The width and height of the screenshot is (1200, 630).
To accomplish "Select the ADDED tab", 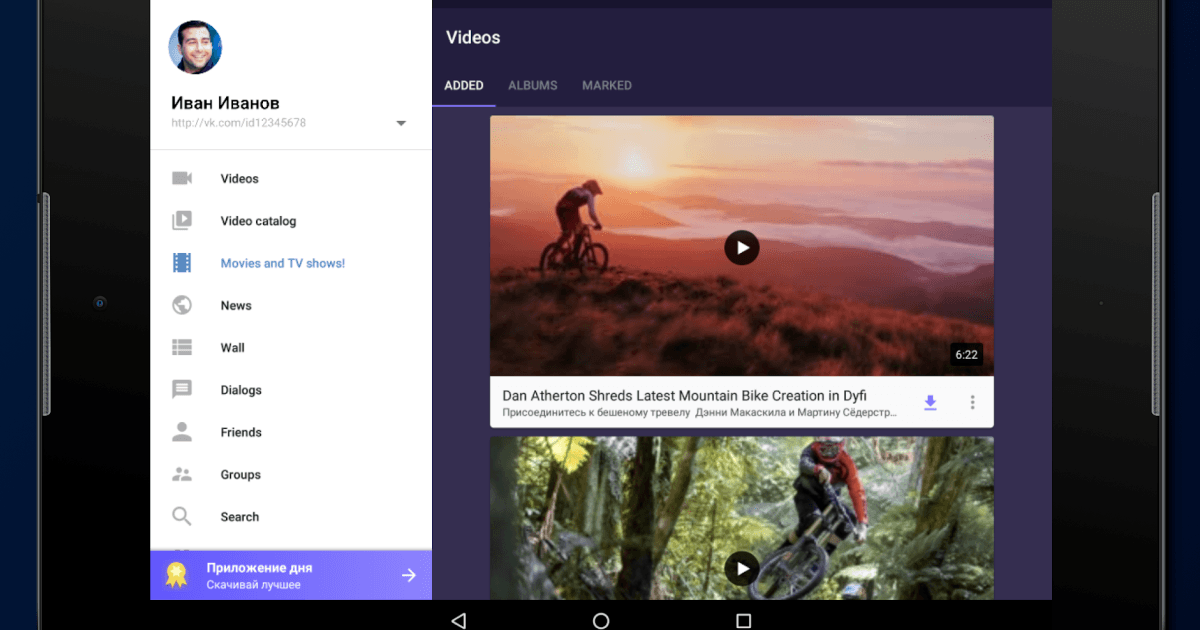I will [463, 85].
